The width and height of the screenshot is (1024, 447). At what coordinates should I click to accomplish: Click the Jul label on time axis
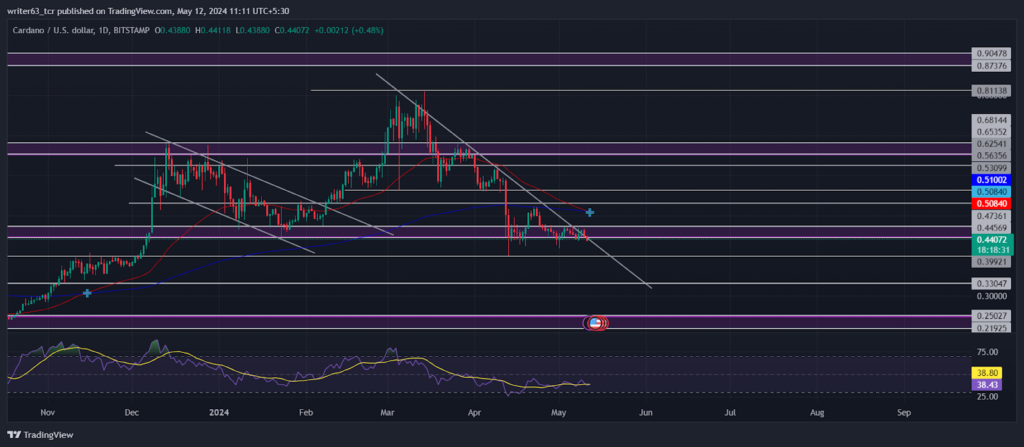point(730,413)
